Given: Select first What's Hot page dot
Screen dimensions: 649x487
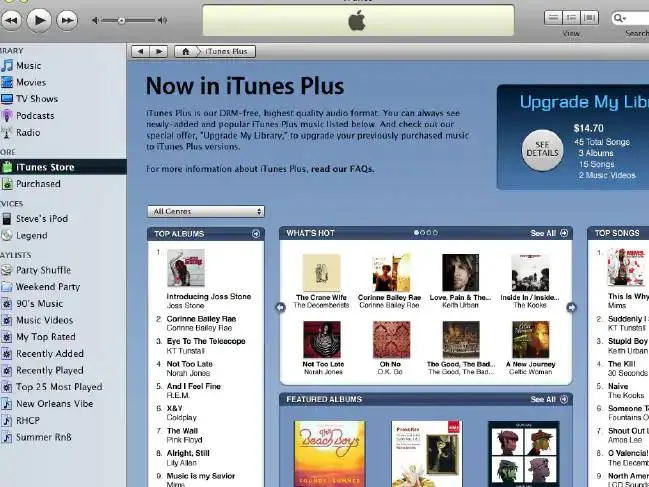Looking at the screenshot, I should [416, 233].
